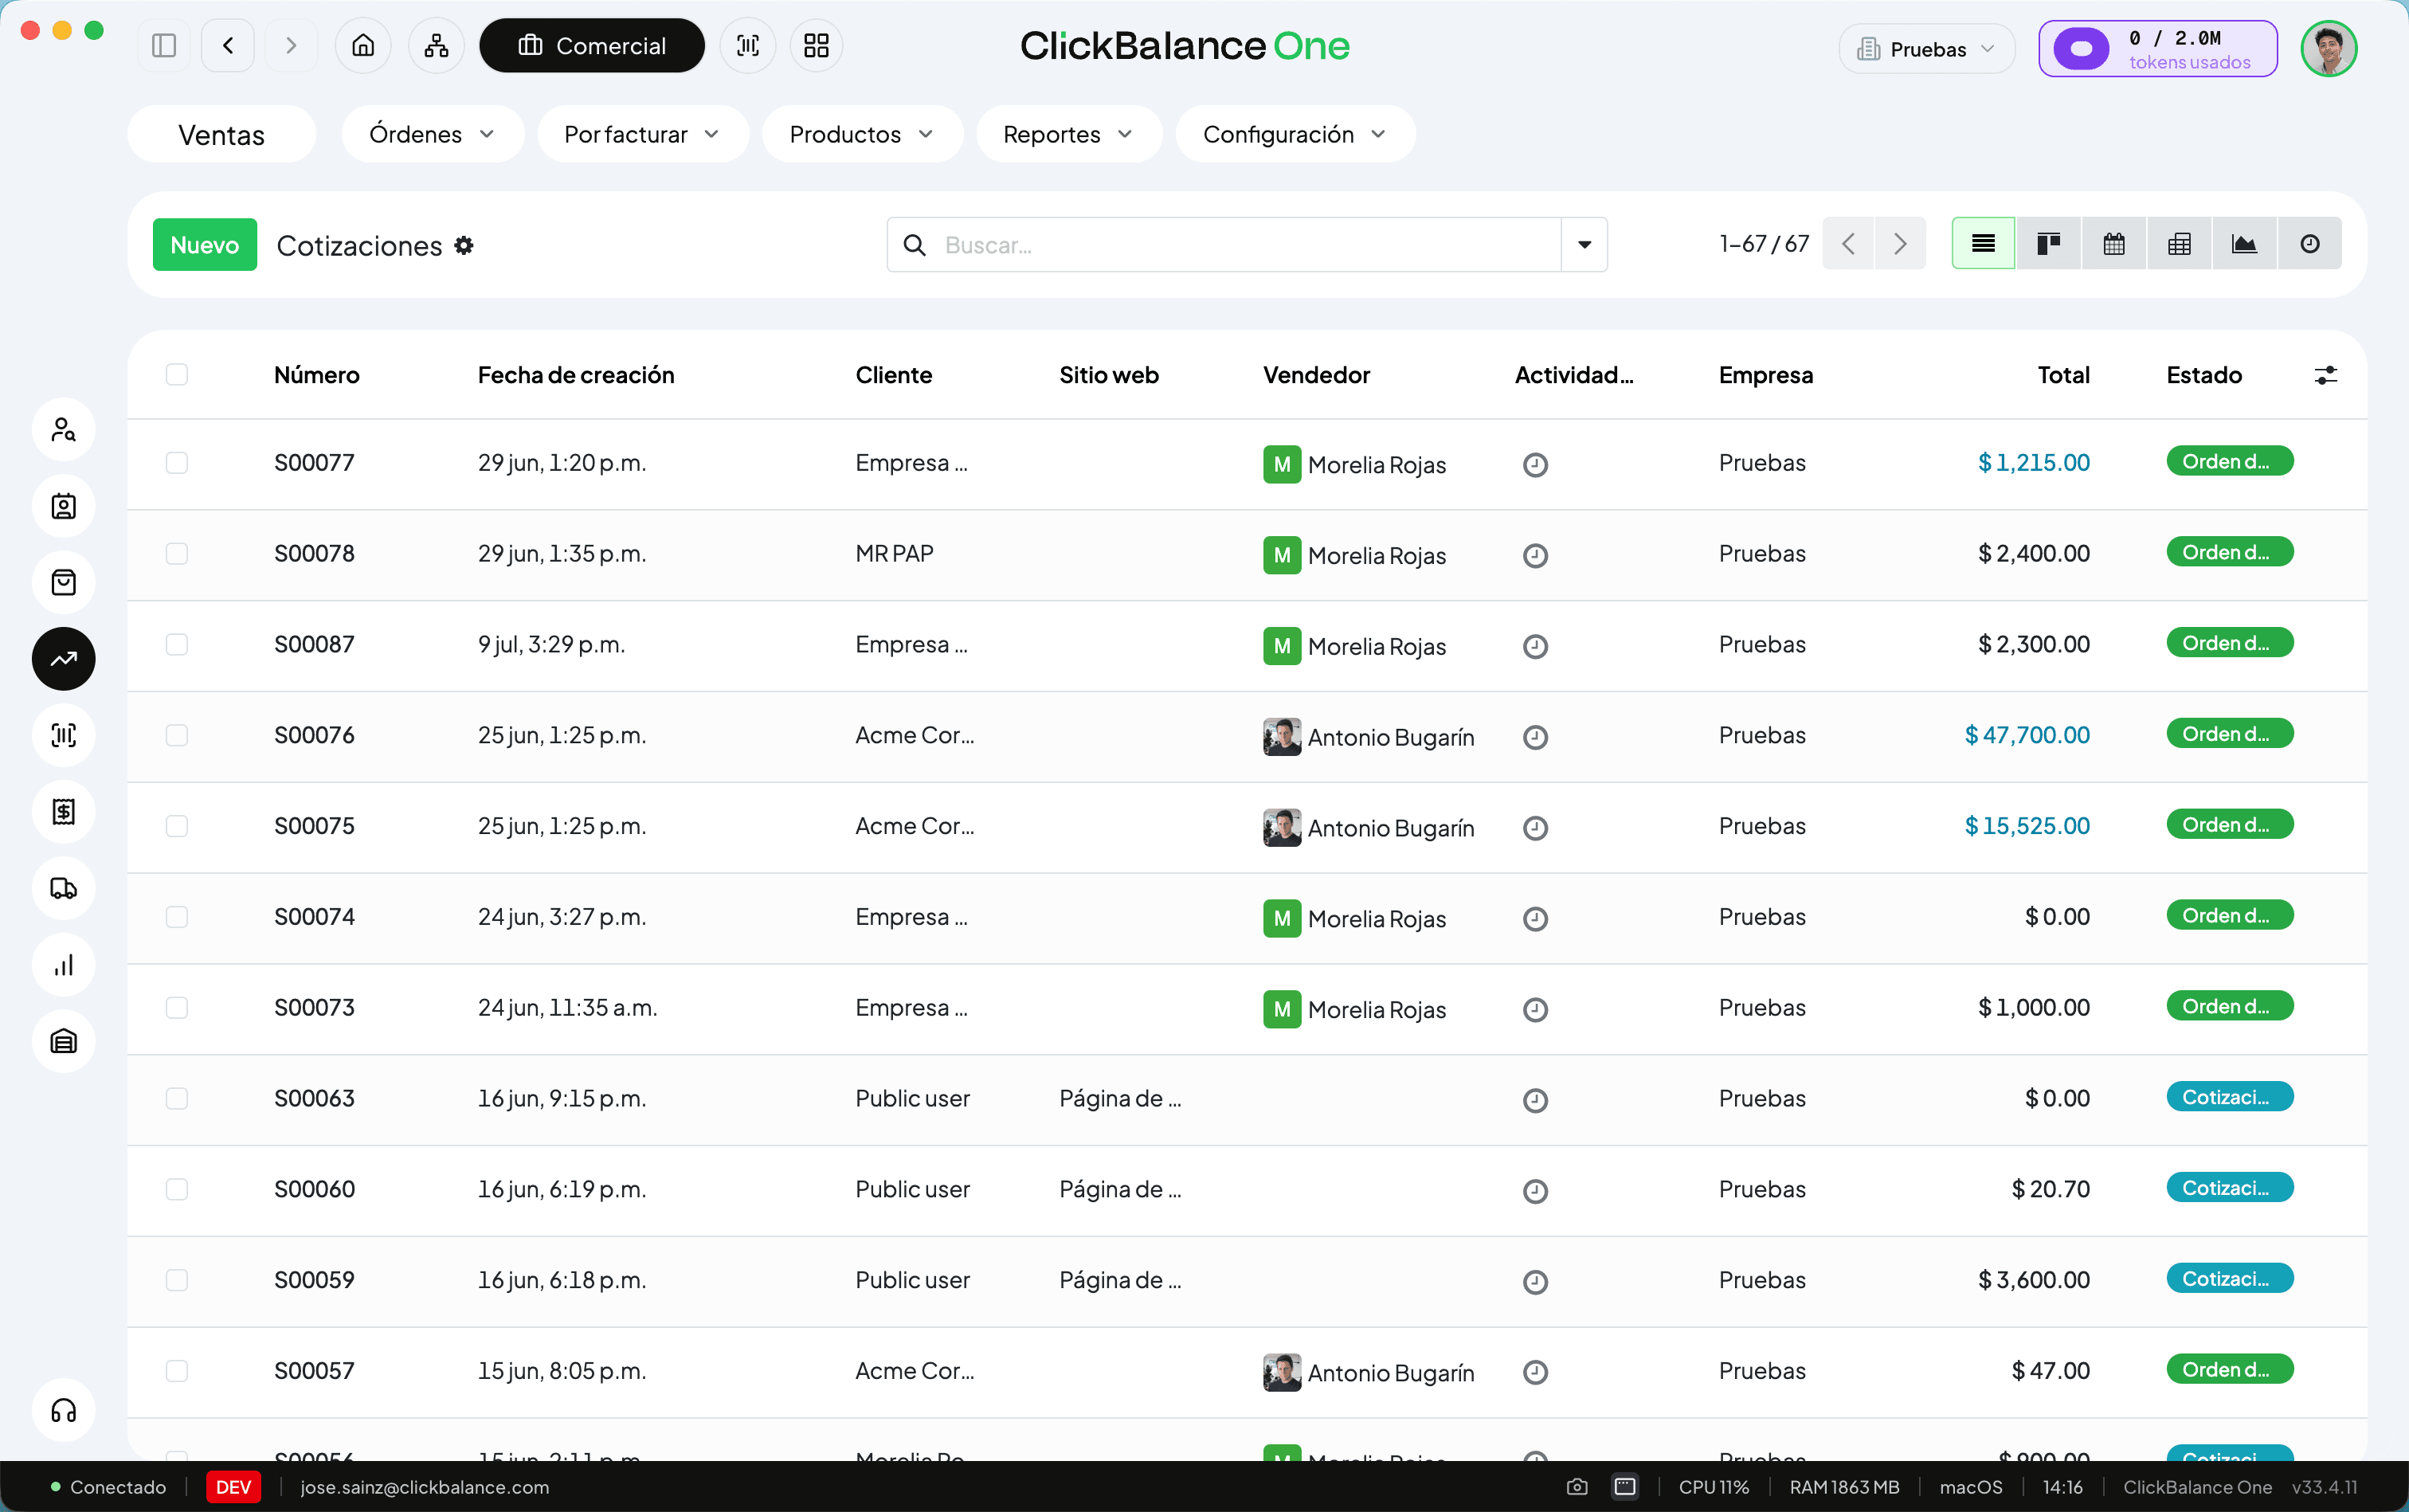Open the delivery truck sidebar icon

point(64,888)
